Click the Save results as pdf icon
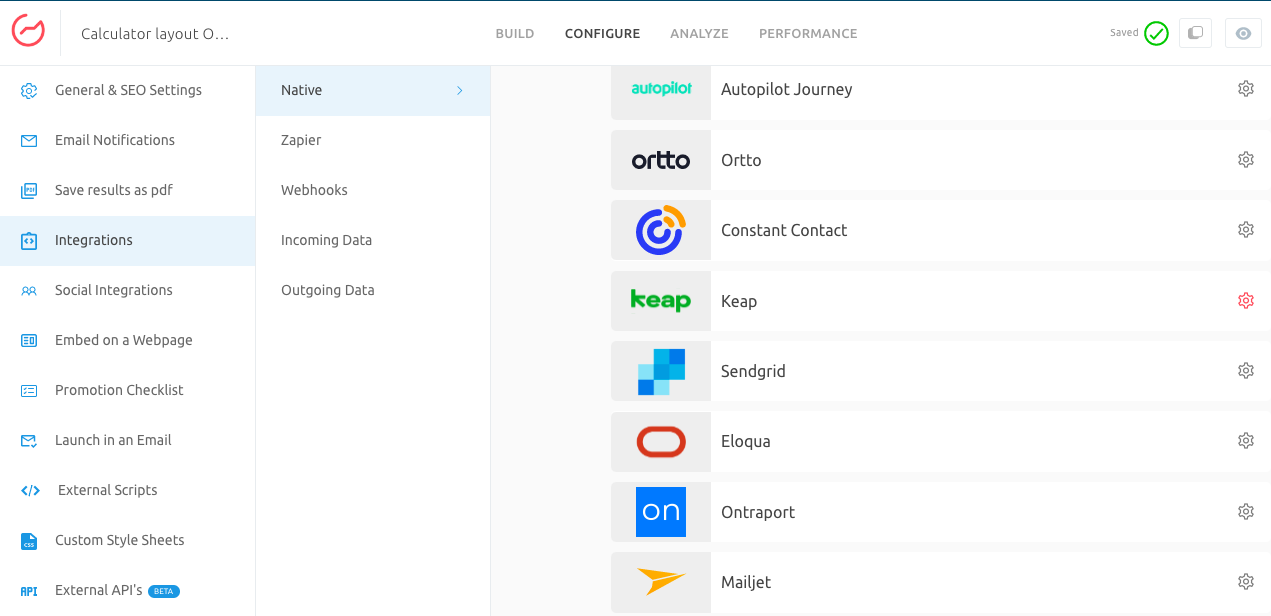The width and height of the screenshot is (1271, 616). [29, 191]
